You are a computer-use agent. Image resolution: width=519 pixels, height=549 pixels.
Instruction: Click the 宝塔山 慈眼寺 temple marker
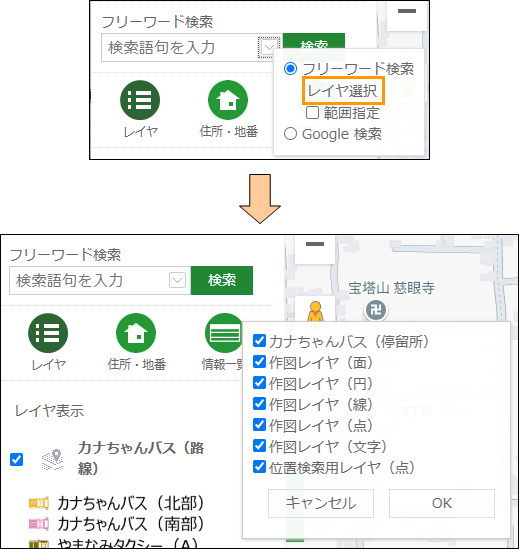click(376, 310)
